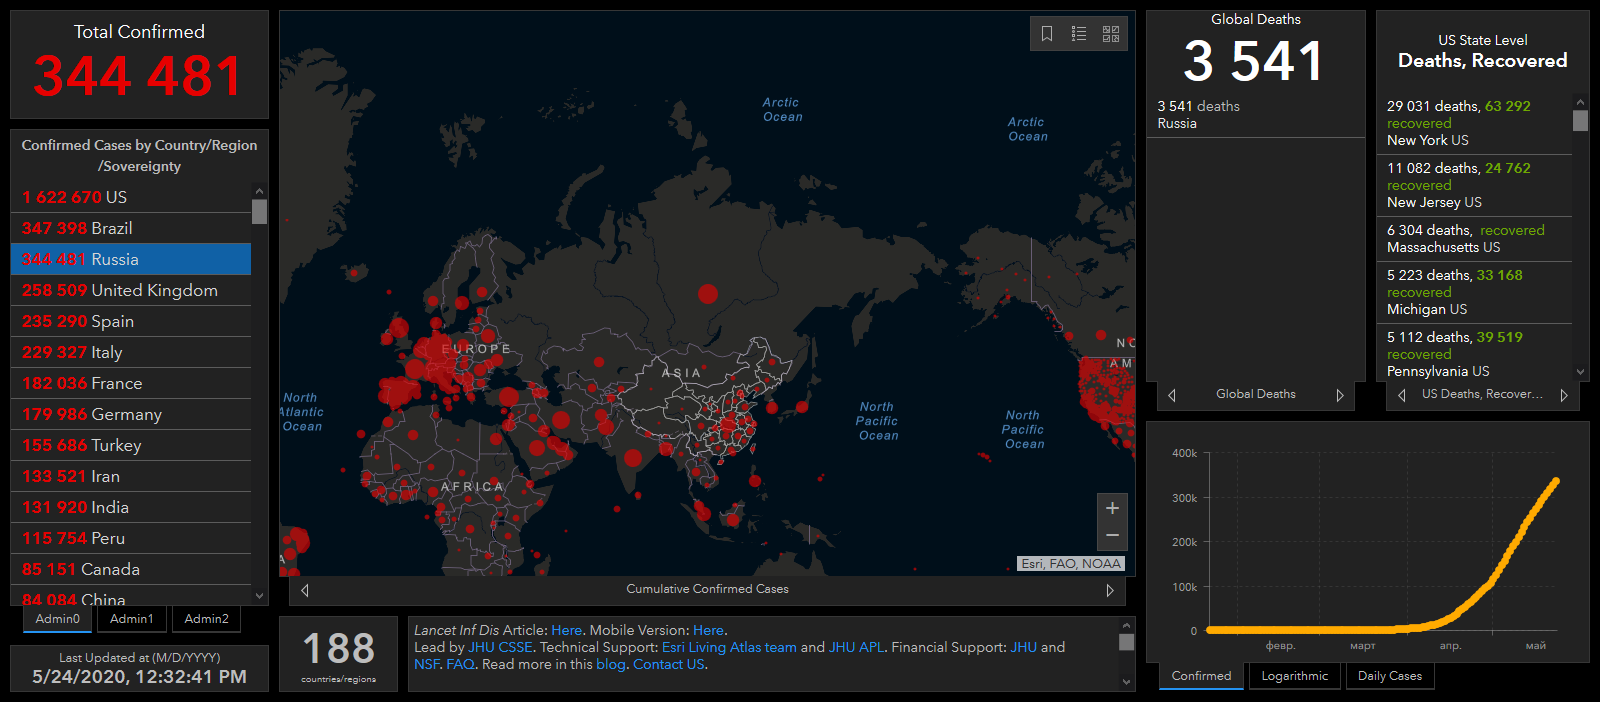The image size is (1600, 702).
Task: Go to next Global Deaths panel
Action: [x=1340, y=395]
